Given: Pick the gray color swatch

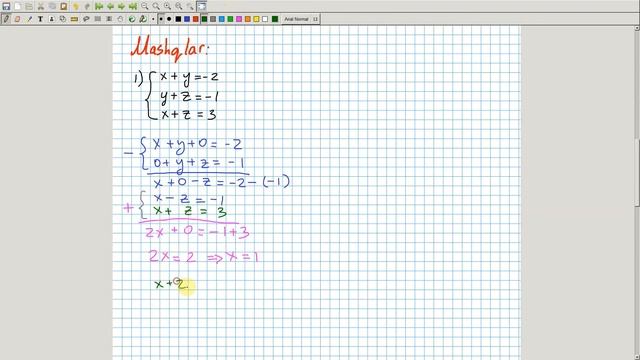Looking at the screenshot, I should (213, 19).
